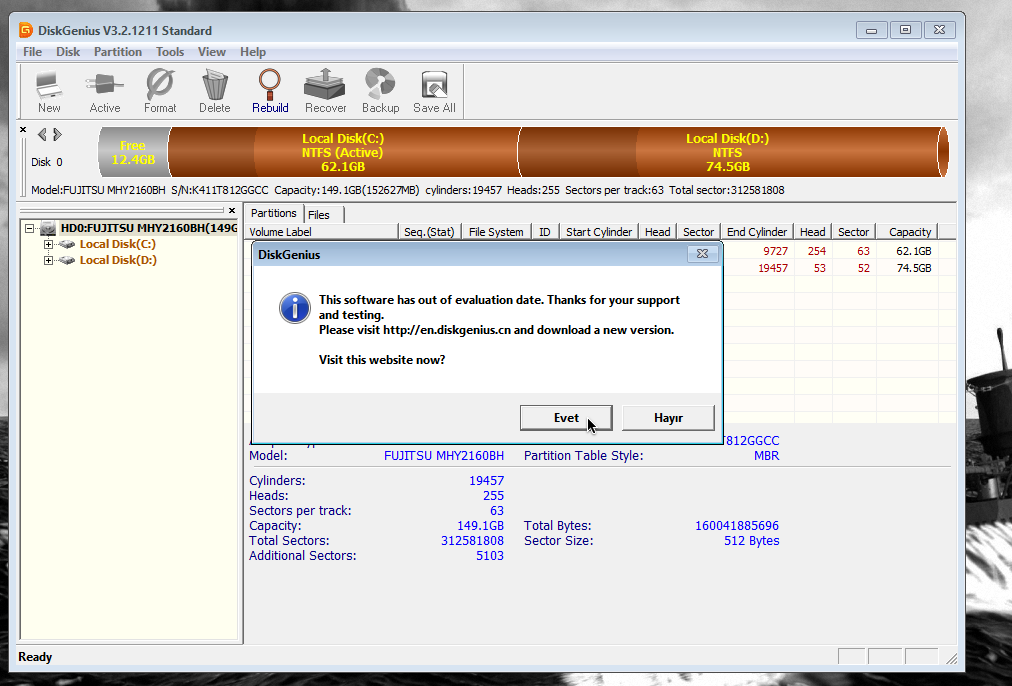Click the End Cylinder column header

756,232
